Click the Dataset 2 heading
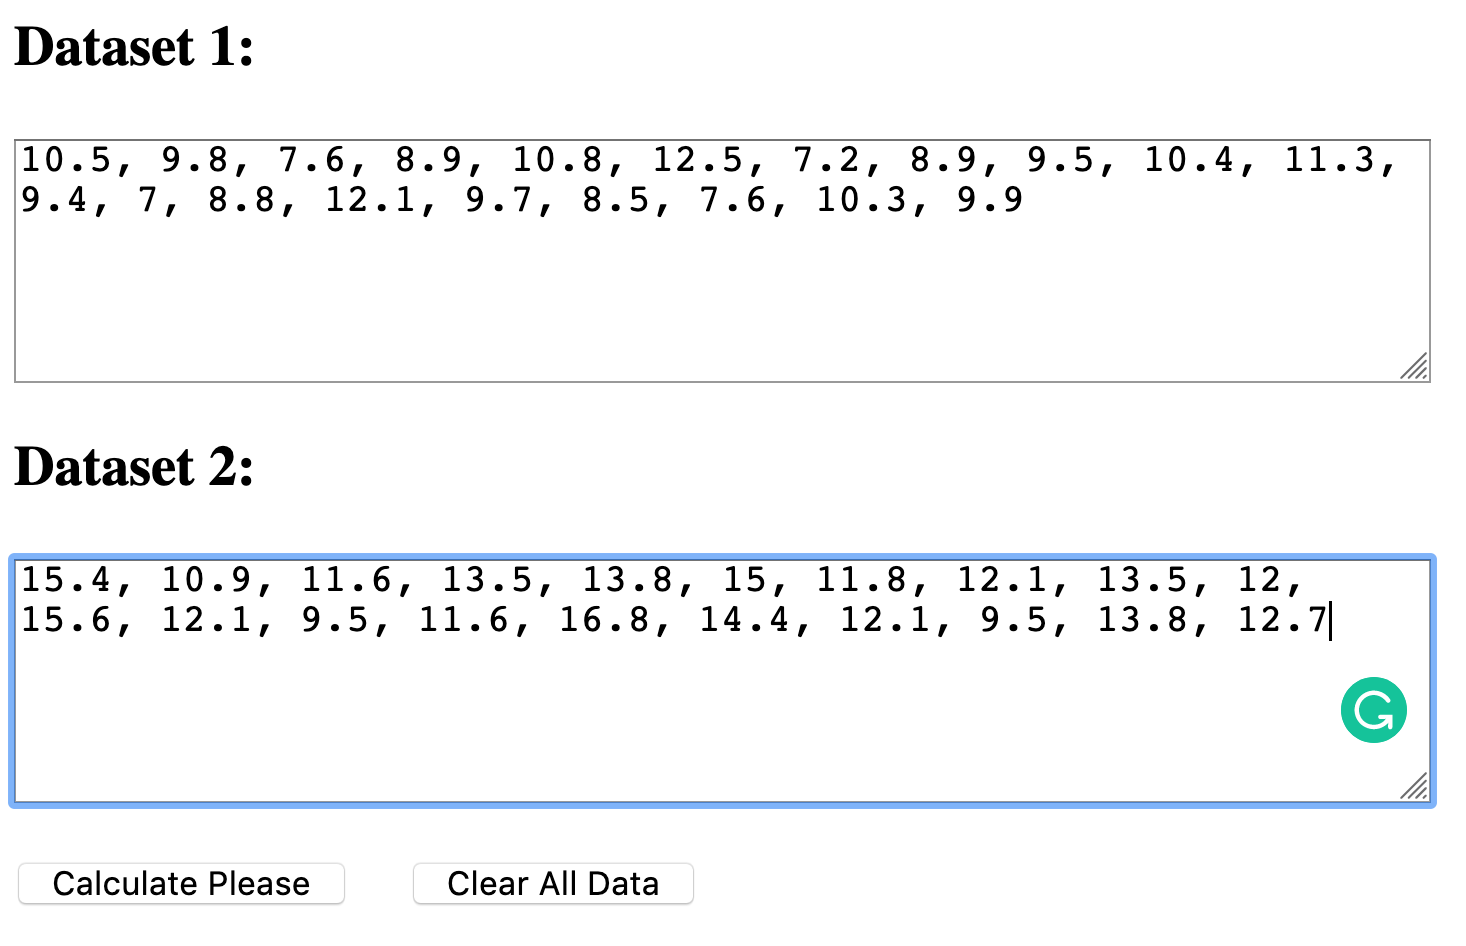This screenshot has height=946, width=1466. coord(134,467)
